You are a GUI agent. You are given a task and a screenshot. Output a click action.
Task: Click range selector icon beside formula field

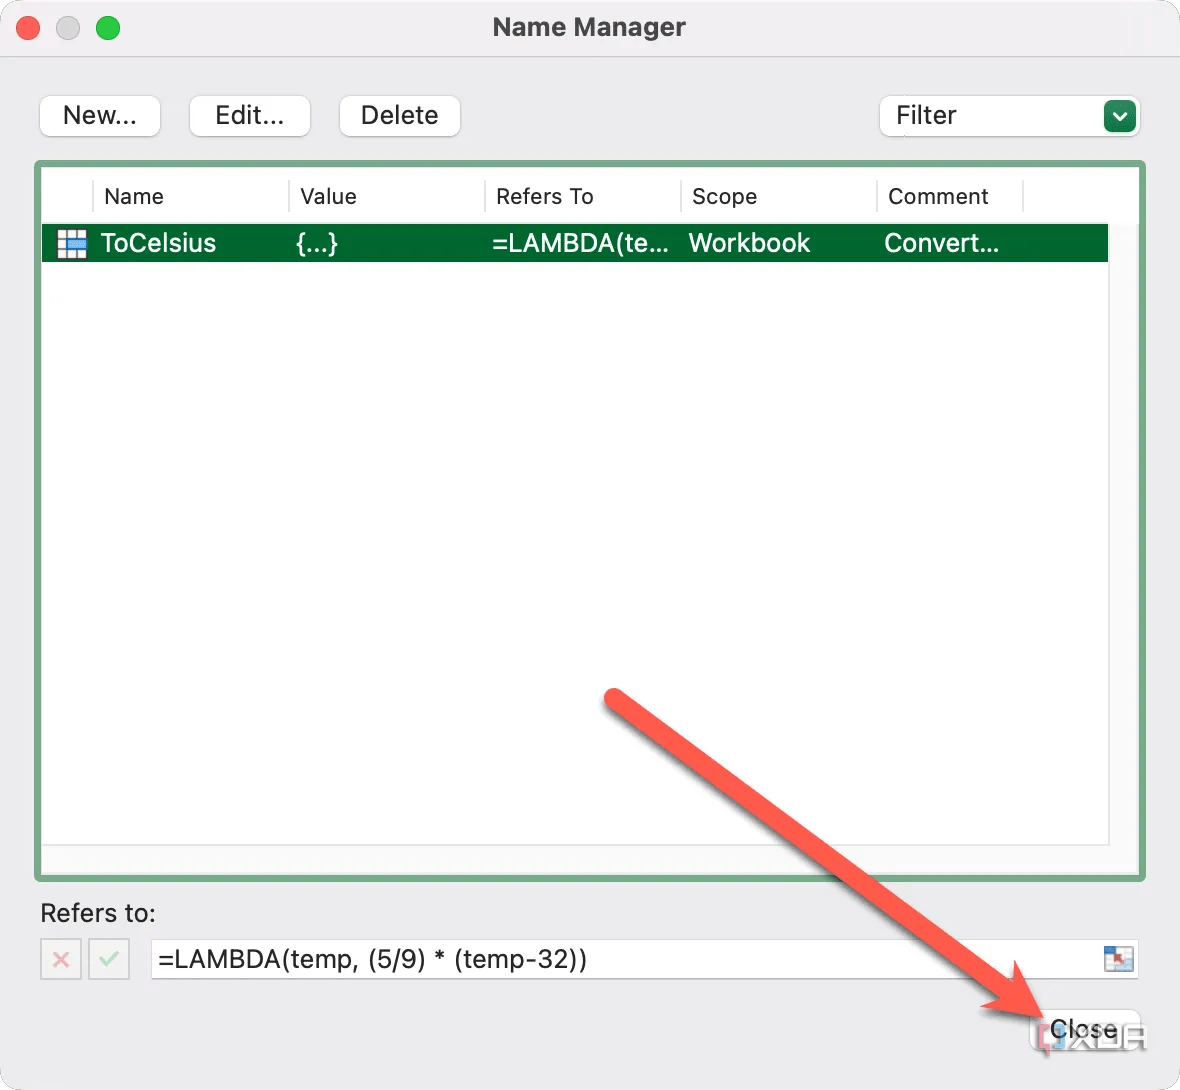(x=1120, y=959)
